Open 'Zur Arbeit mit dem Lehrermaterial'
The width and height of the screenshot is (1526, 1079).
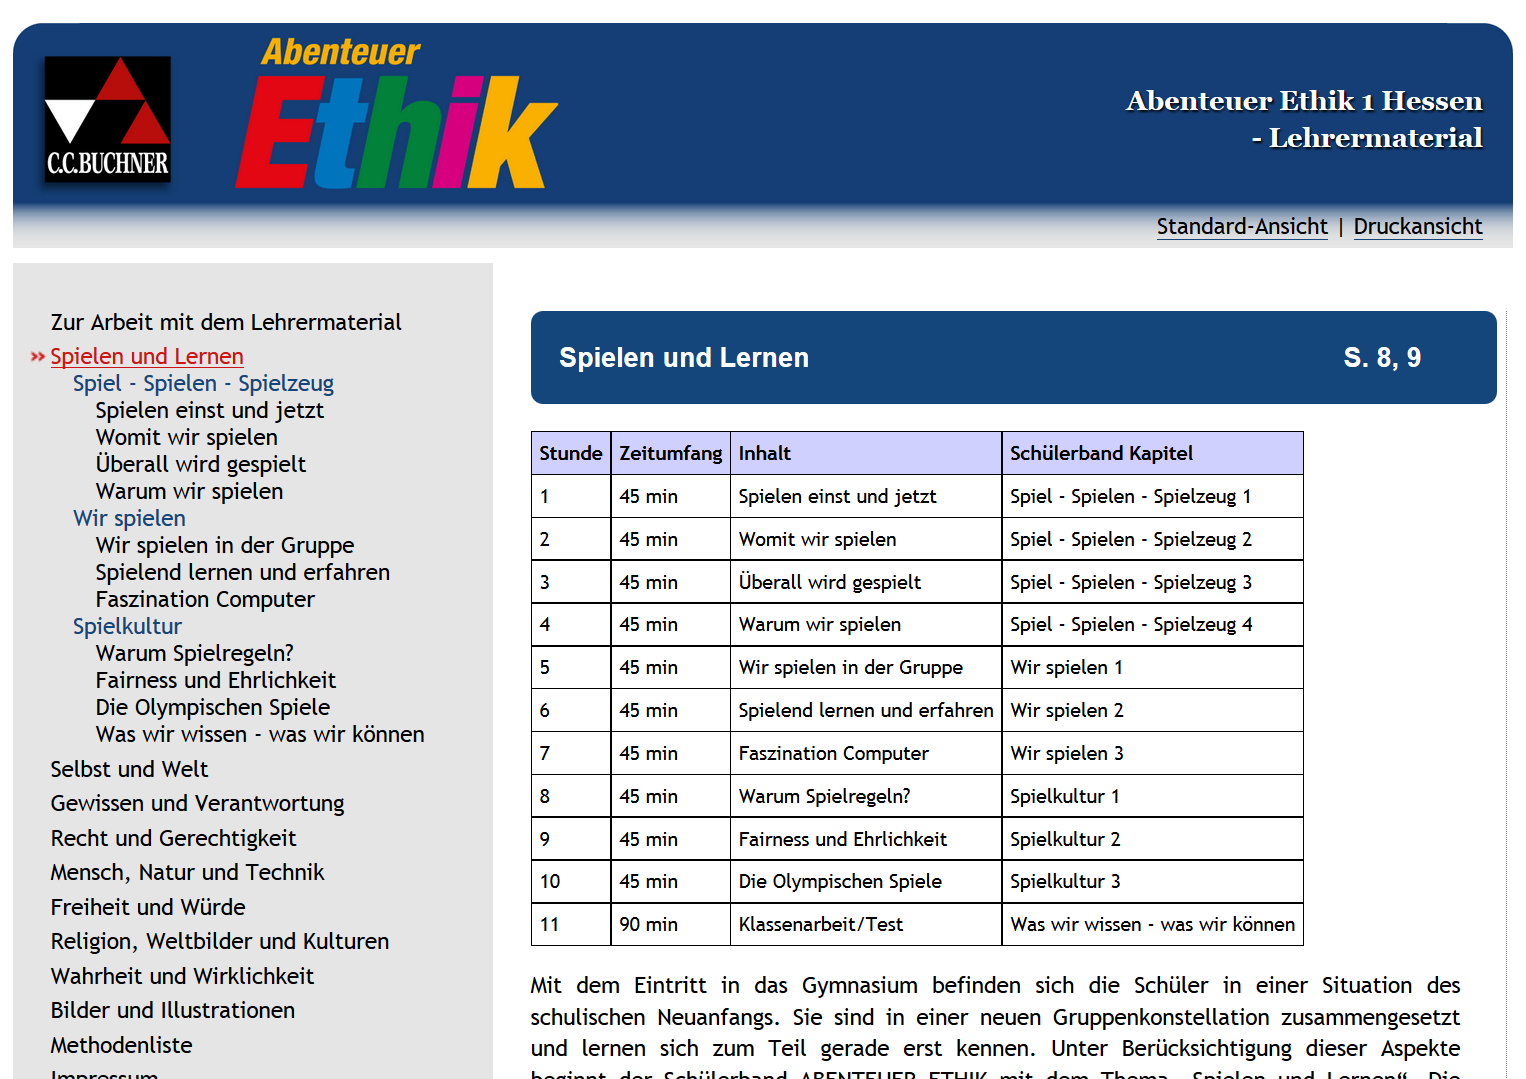226,322
